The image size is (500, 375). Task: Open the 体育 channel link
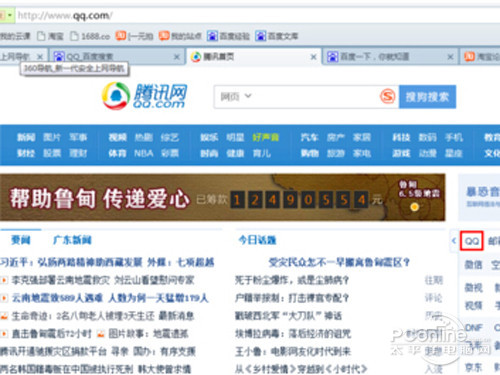[118, 153]
